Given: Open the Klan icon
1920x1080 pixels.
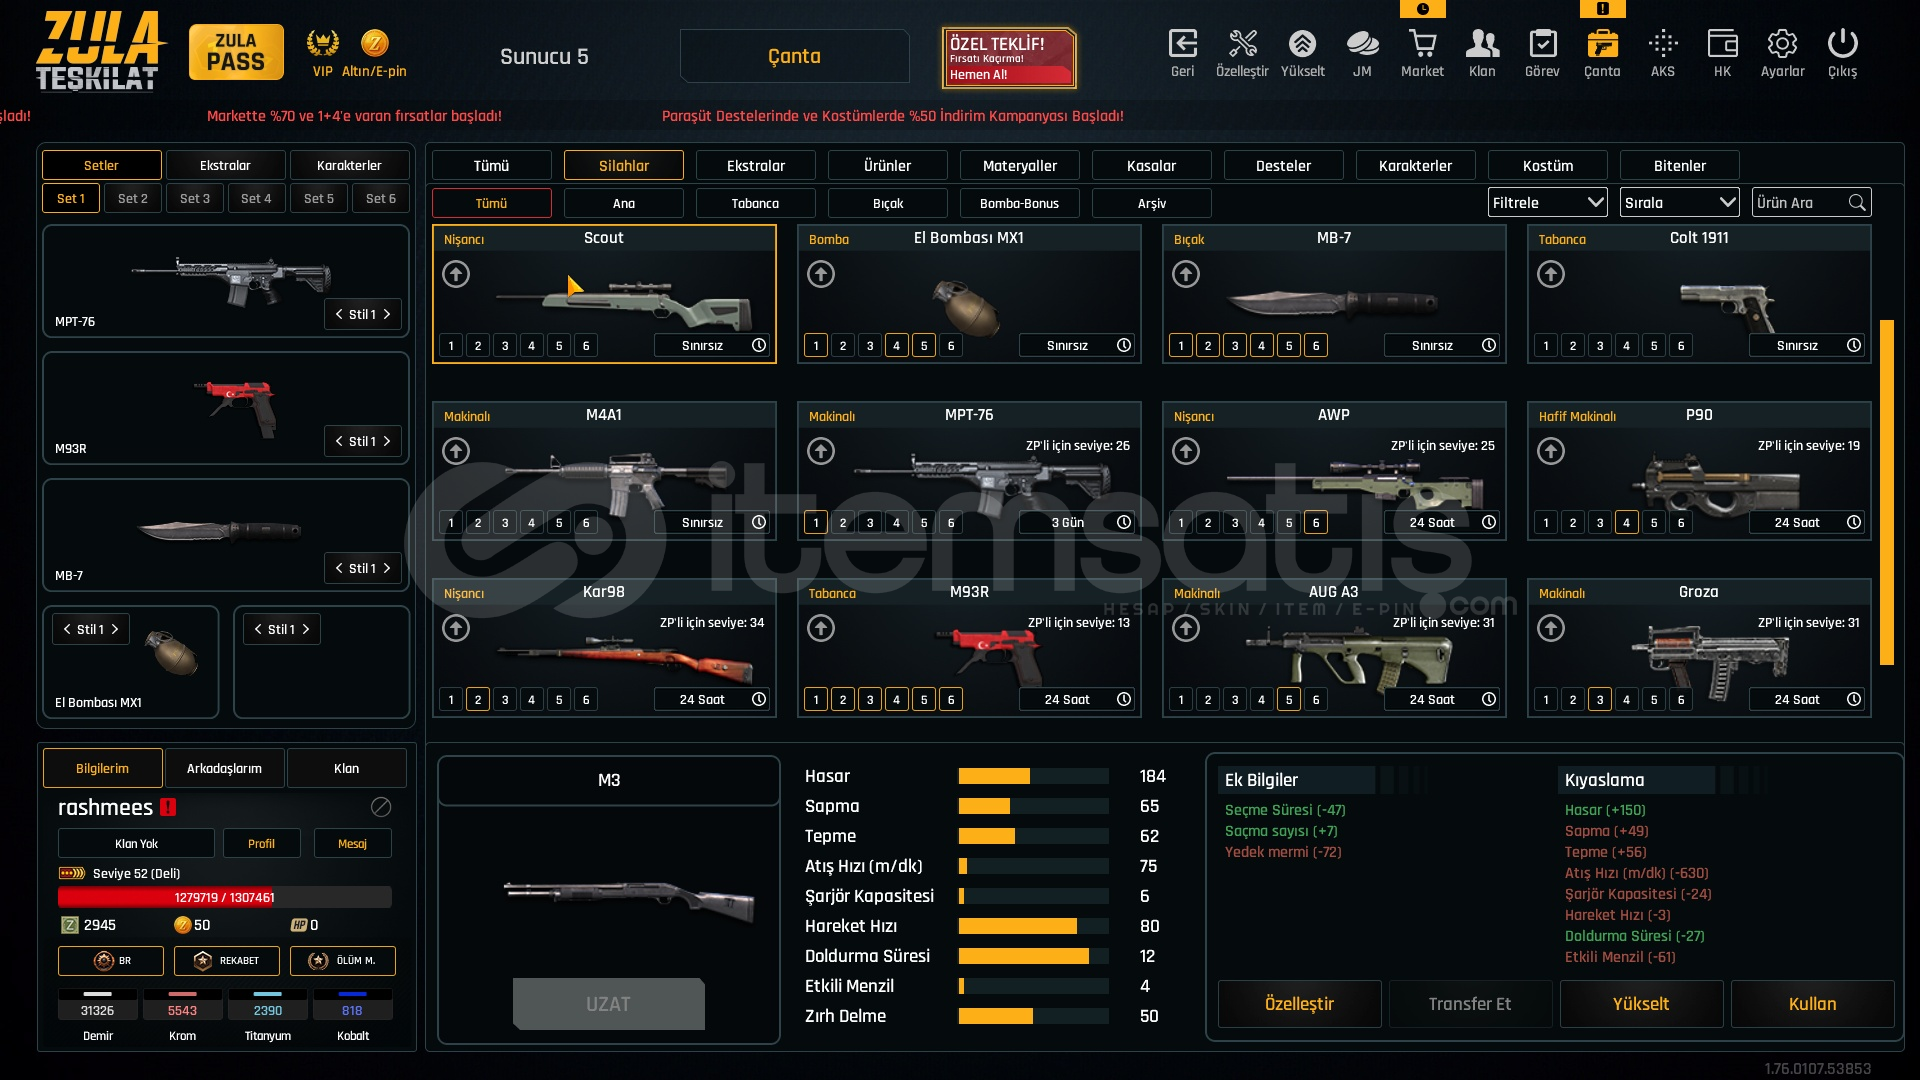Looking at the screenshot, I should coord(1482,44).
